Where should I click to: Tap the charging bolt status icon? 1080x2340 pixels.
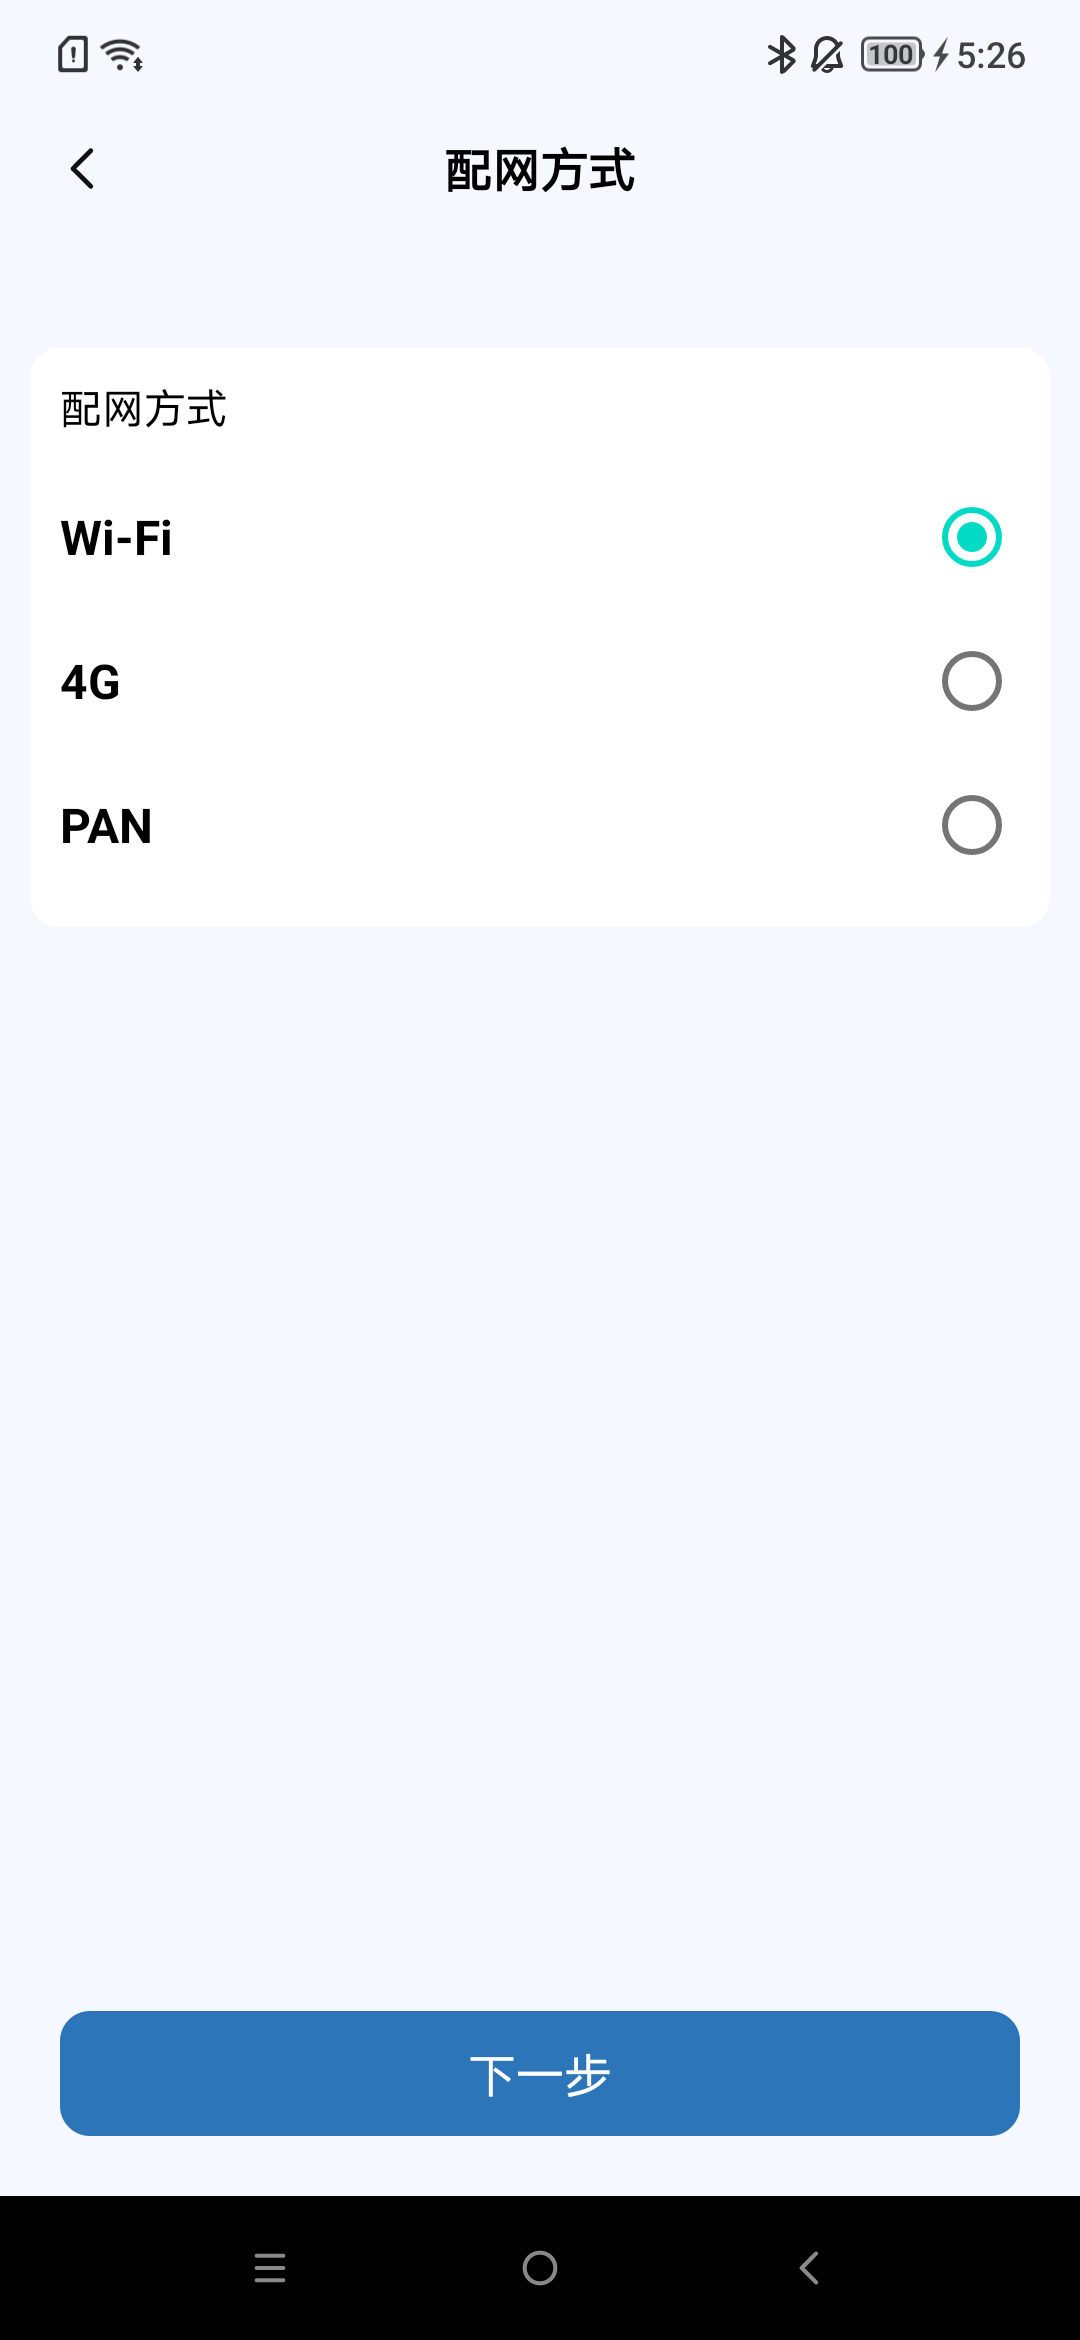tap(940, 55)
